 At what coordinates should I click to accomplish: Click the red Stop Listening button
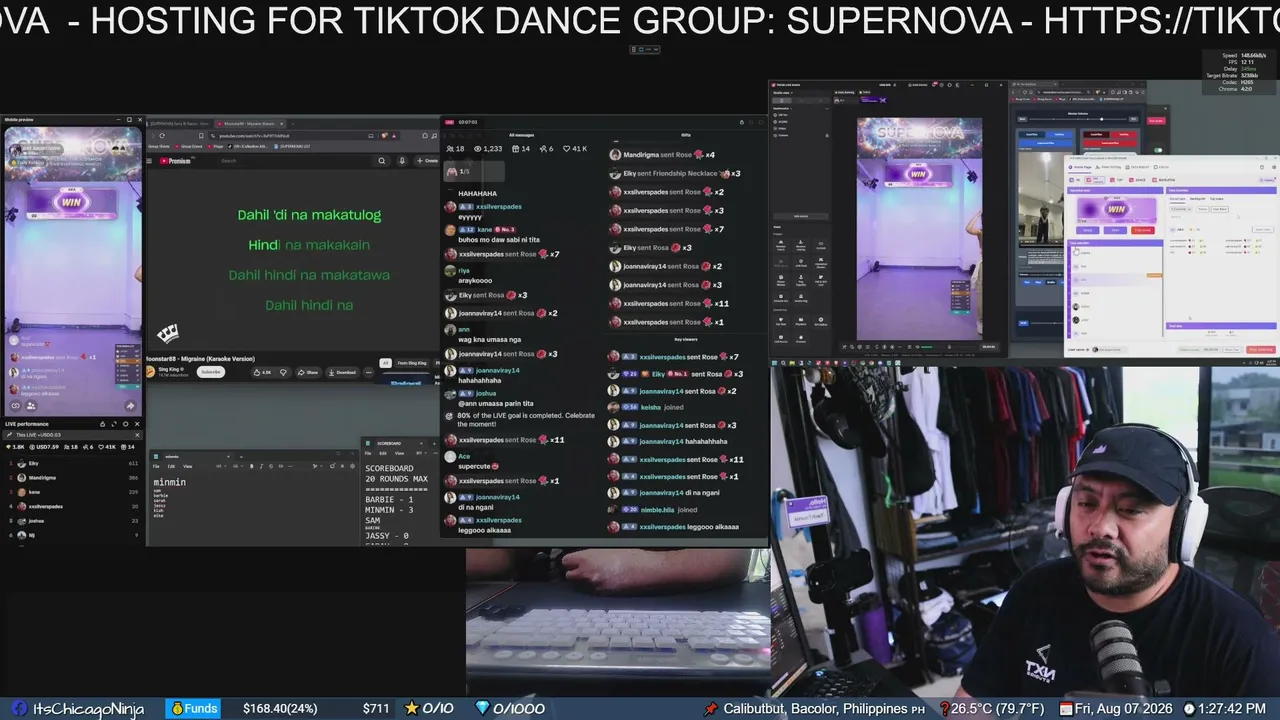pos(1260,350)
